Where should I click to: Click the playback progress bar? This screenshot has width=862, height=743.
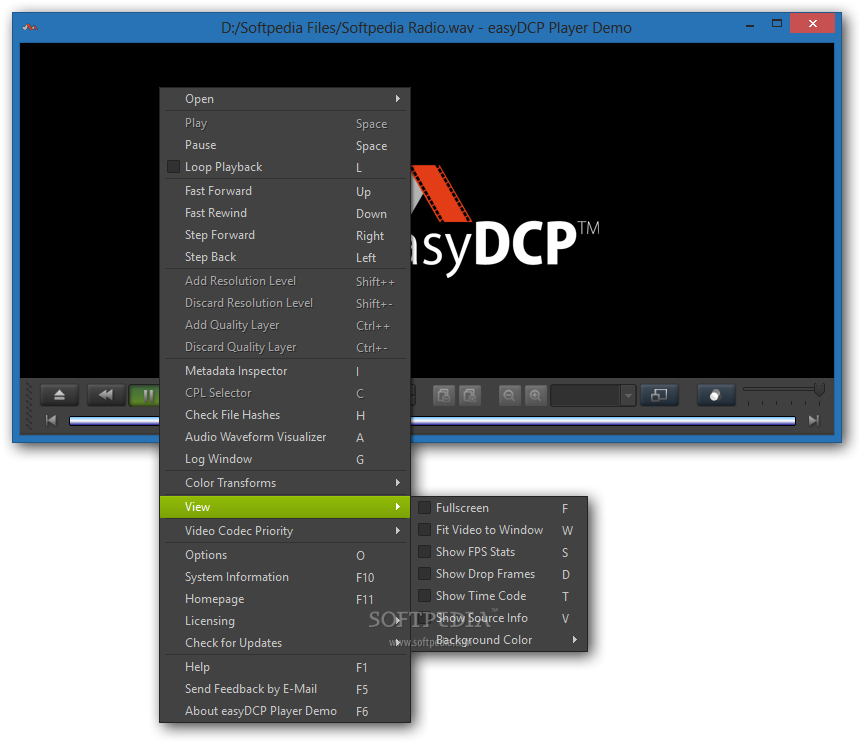tap(603, 421)
